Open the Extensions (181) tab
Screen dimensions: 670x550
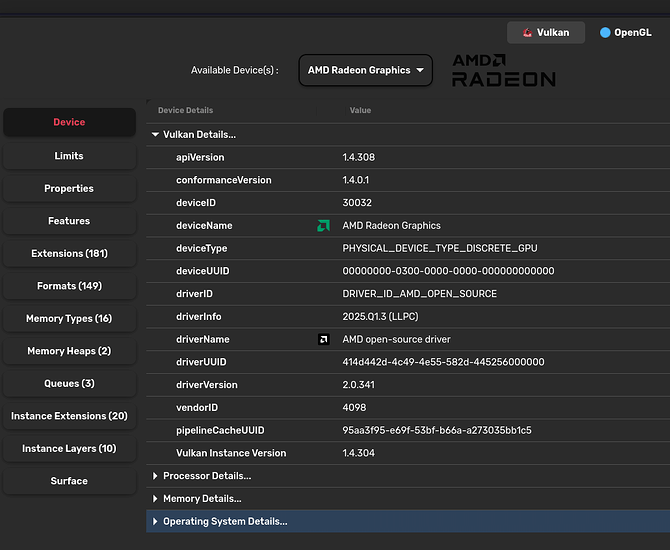pyautogui.click(x=69, y=253)
